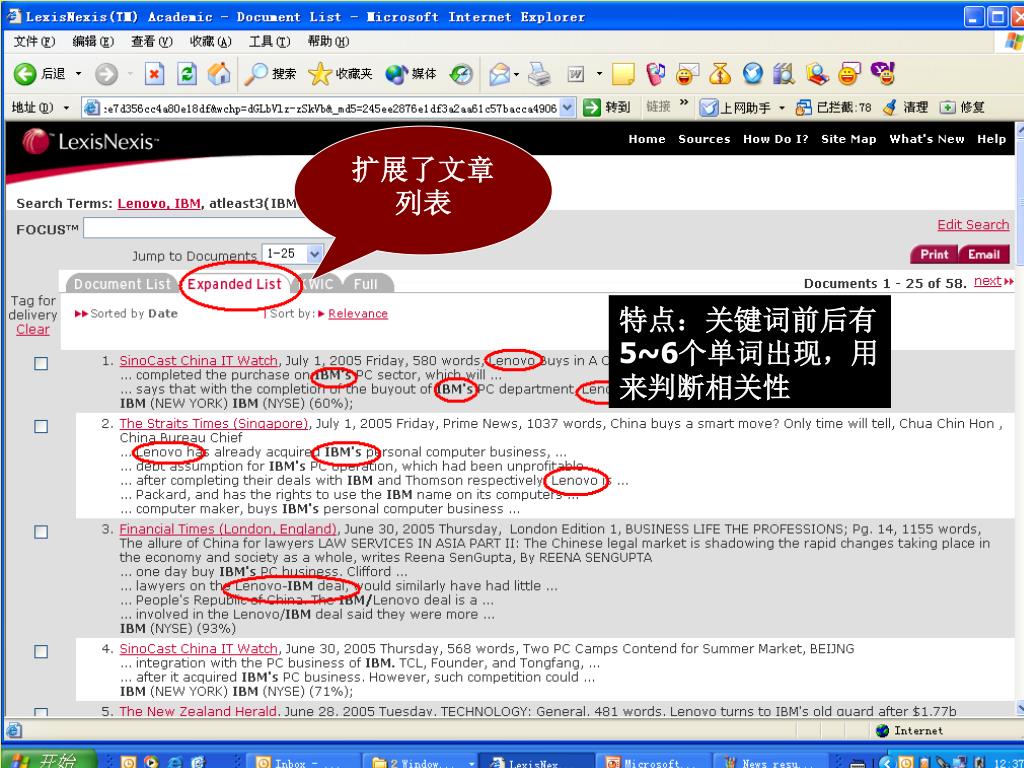The width and height of the screenshot is (1024, 768).
Task: Open the Jump to Documents 1-25 dropdown
Action: tap(293, 253)
